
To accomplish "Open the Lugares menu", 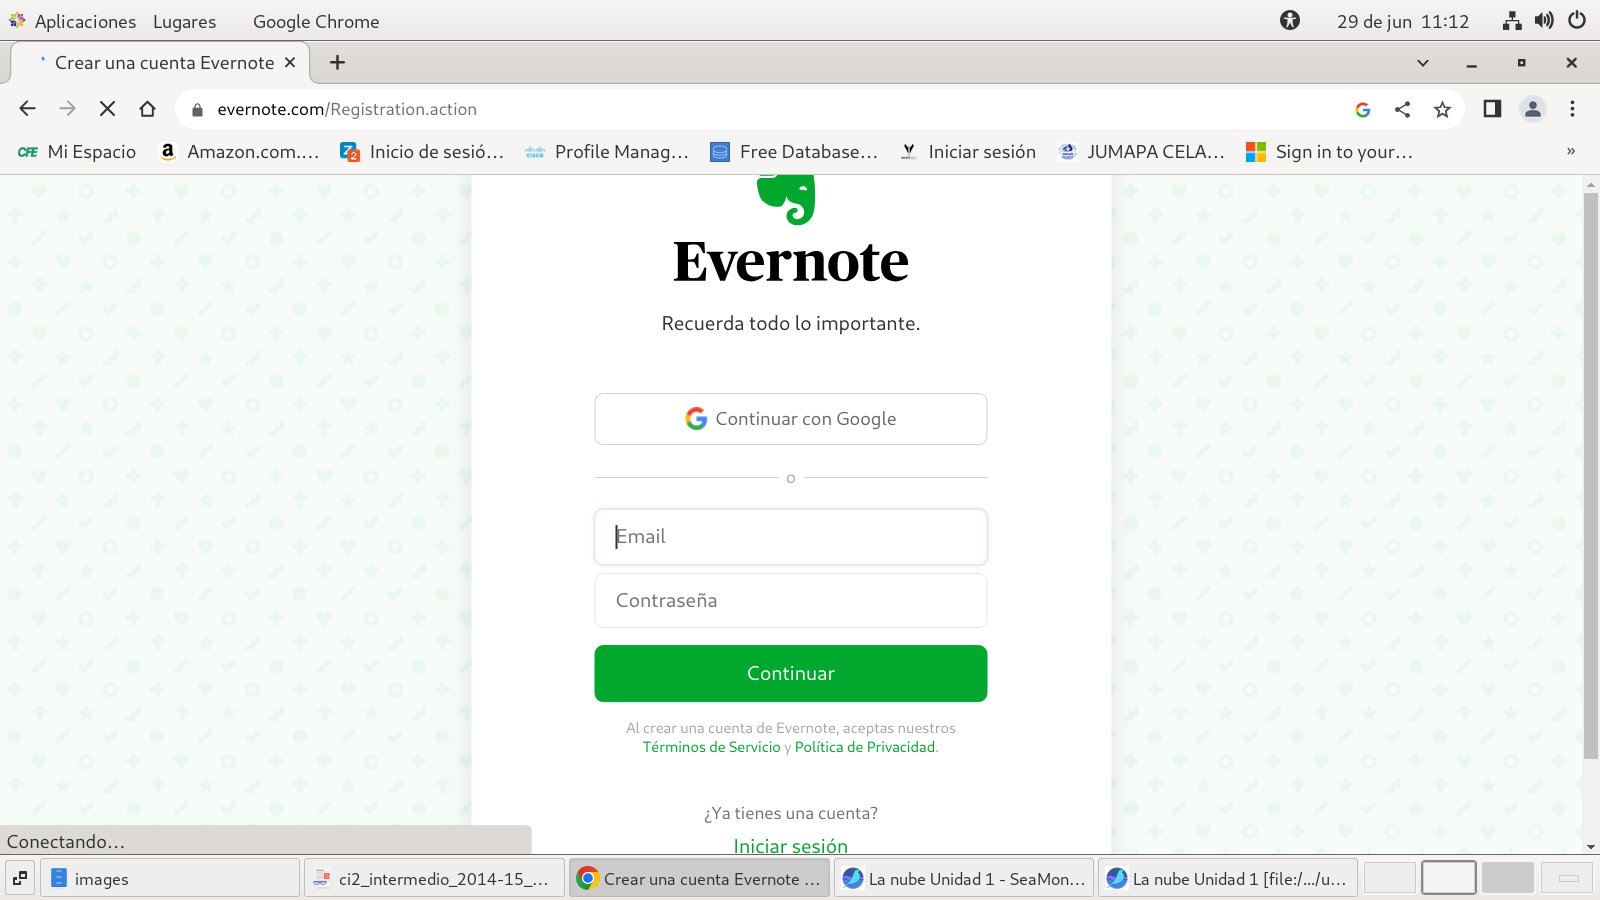I will [184, 21].
